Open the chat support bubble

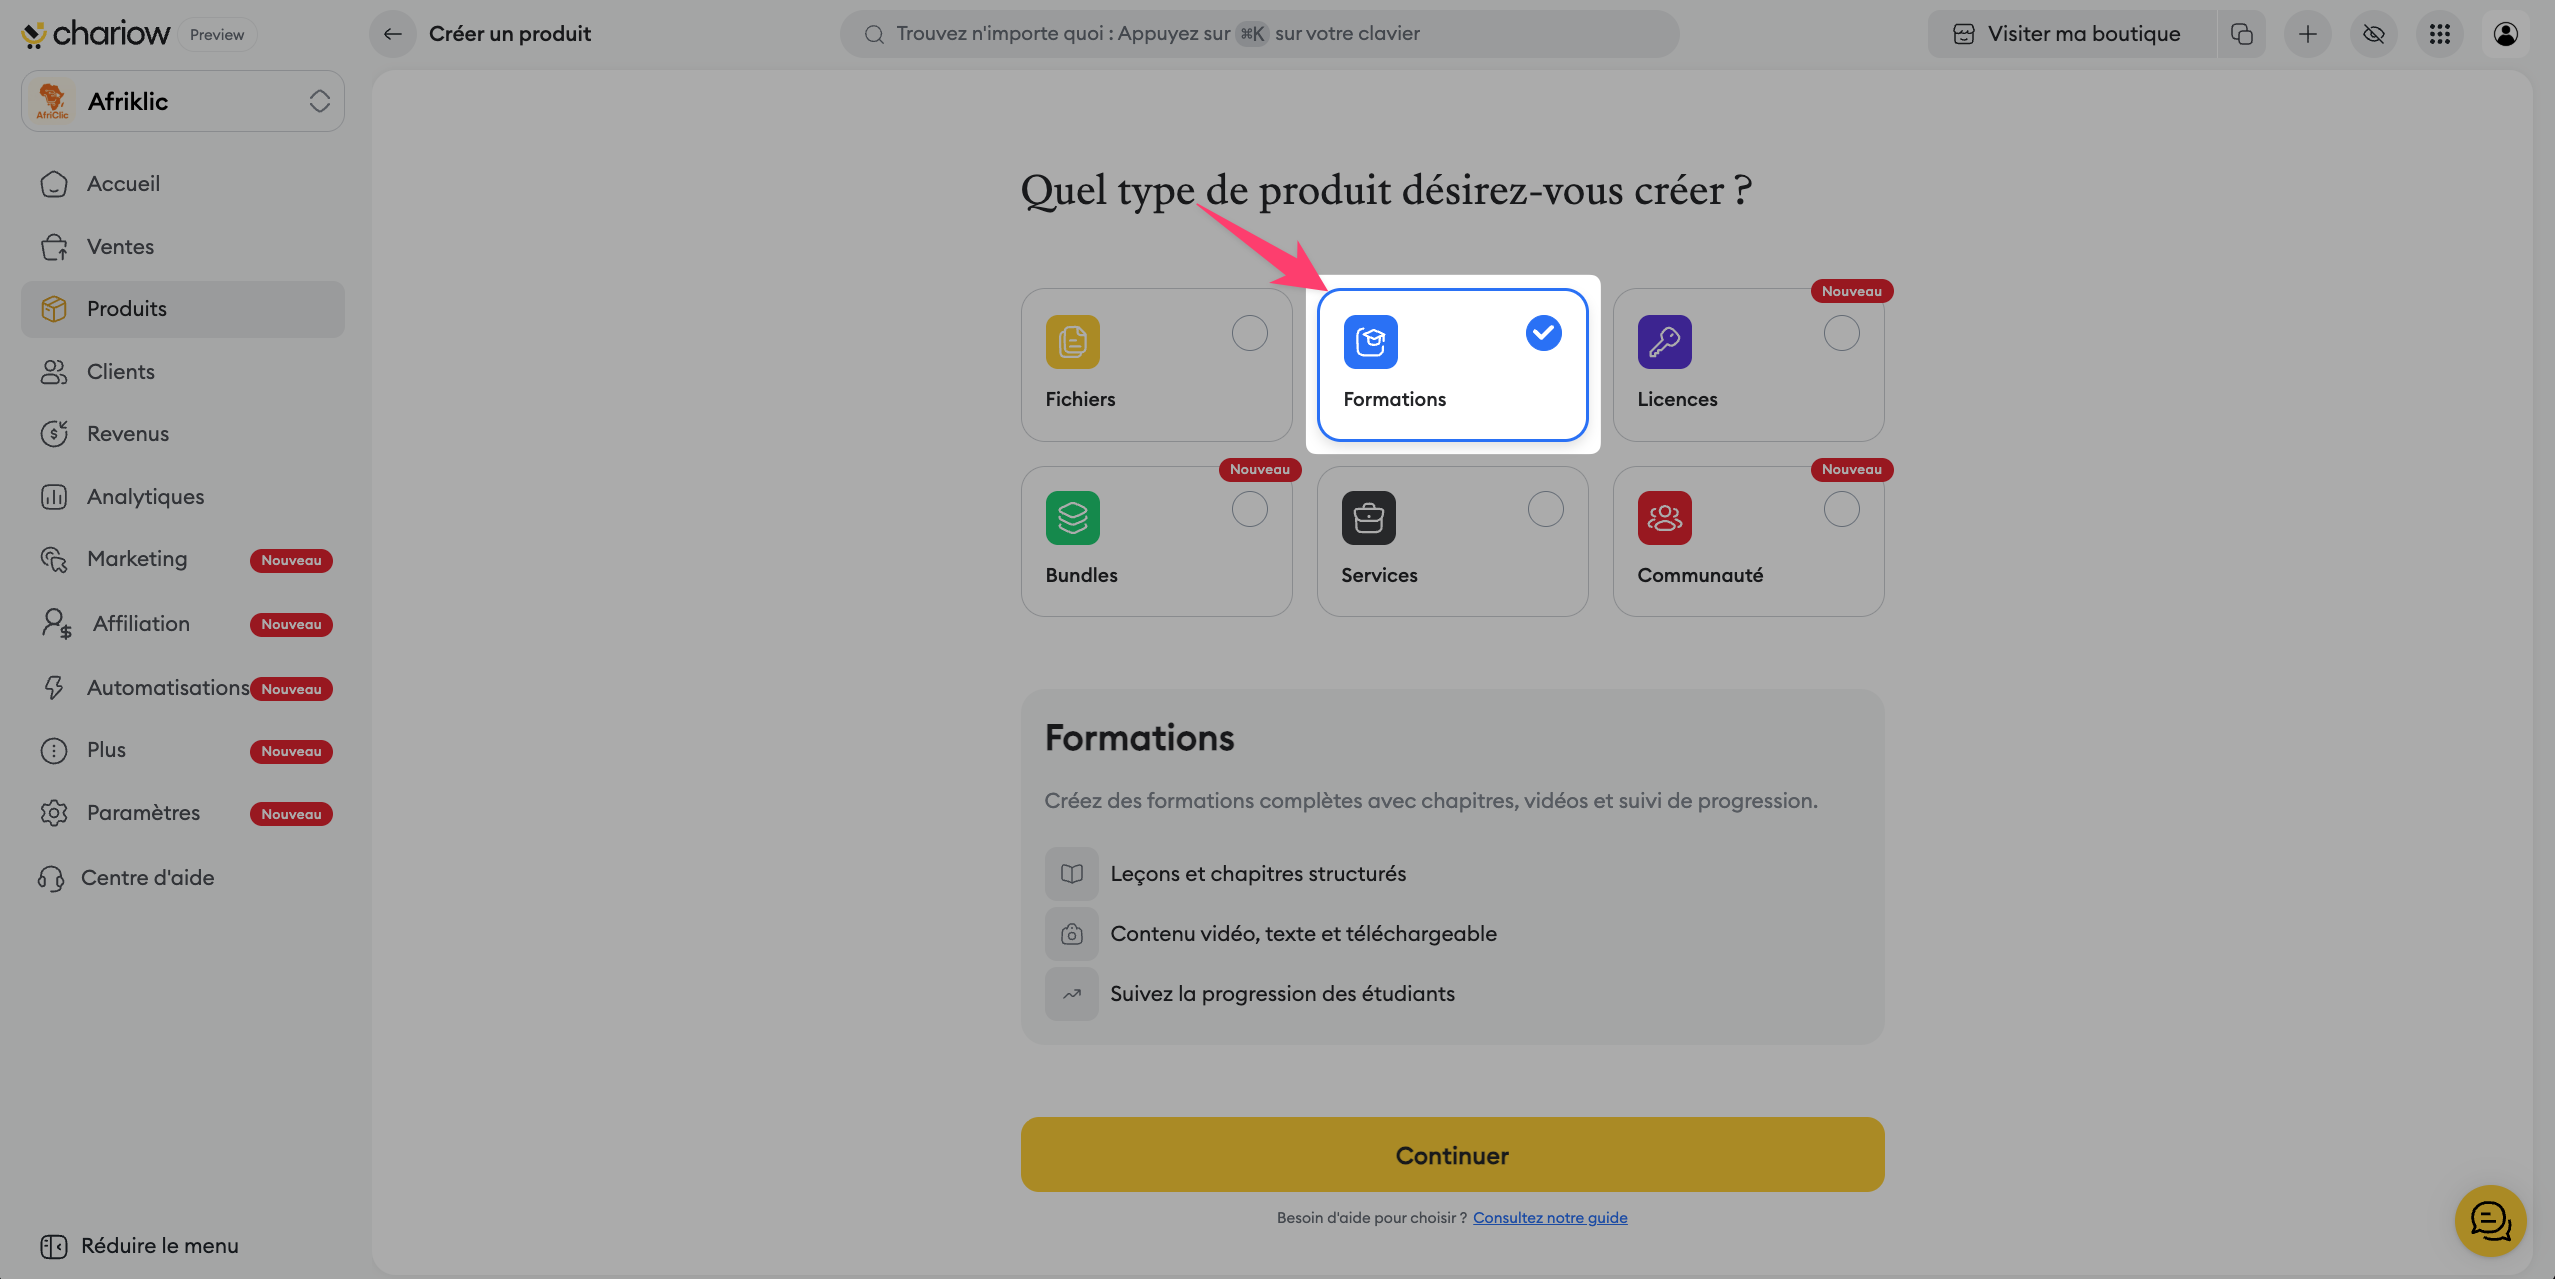click(x=2489, y=1220)
